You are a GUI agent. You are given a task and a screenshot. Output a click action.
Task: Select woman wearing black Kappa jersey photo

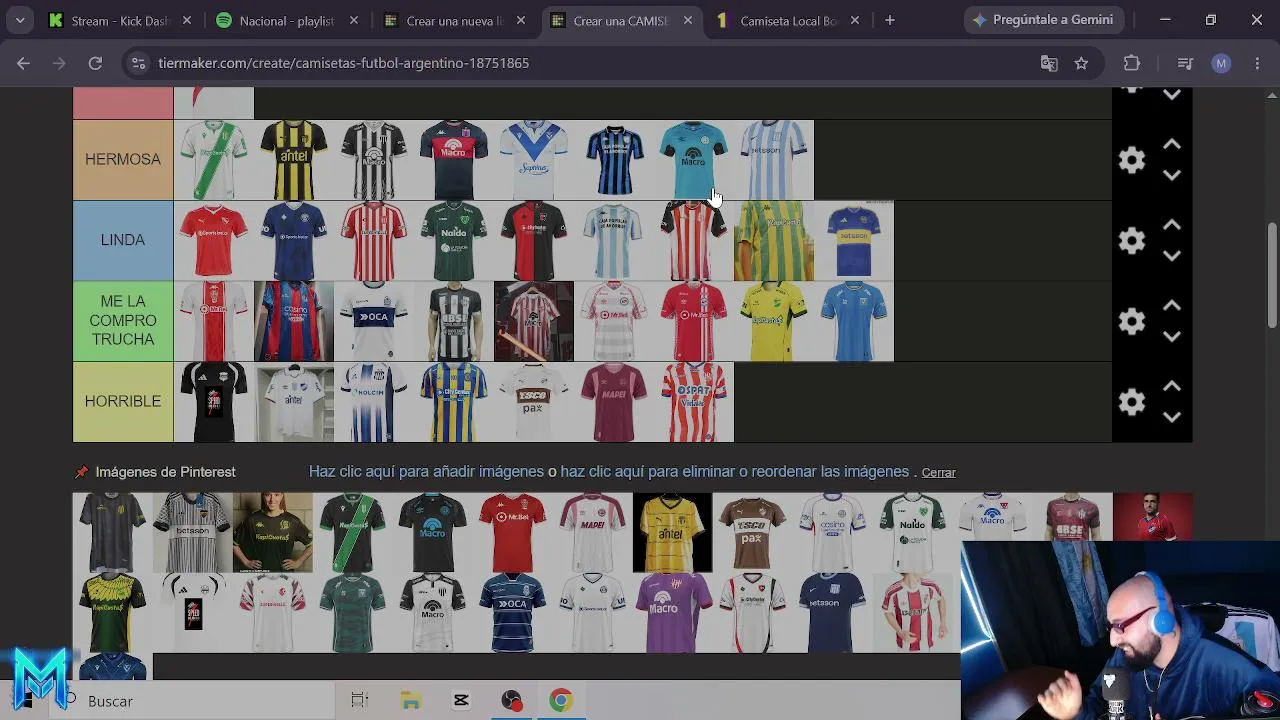click(x=273, y=533)
